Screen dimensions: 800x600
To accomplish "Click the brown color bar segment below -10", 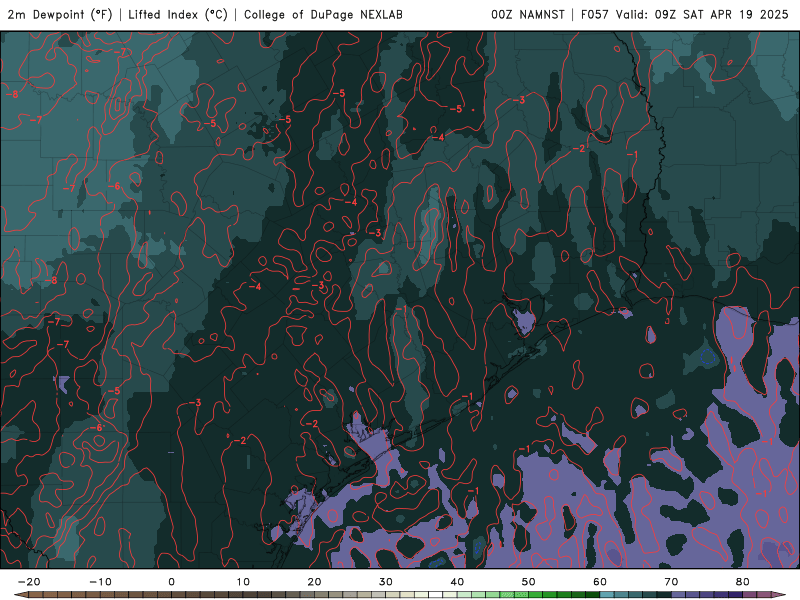I will click(107, 595).
